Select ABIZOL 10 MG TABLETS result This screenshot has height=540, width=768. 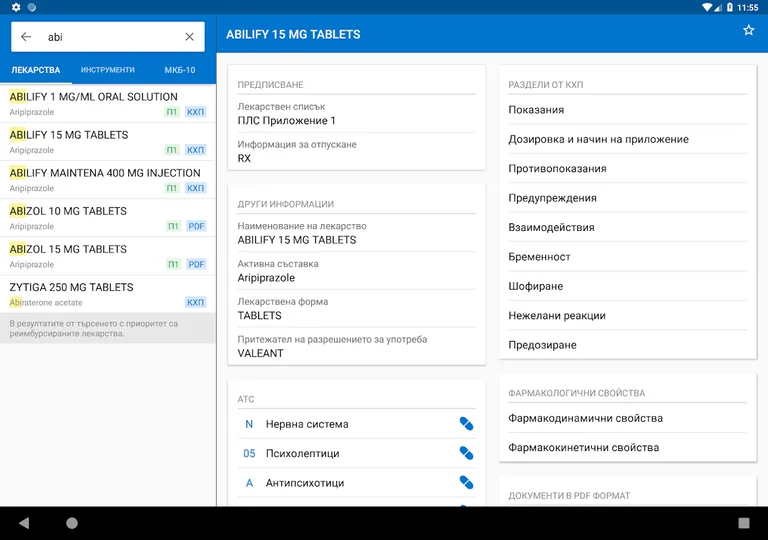tap(108, 218)
